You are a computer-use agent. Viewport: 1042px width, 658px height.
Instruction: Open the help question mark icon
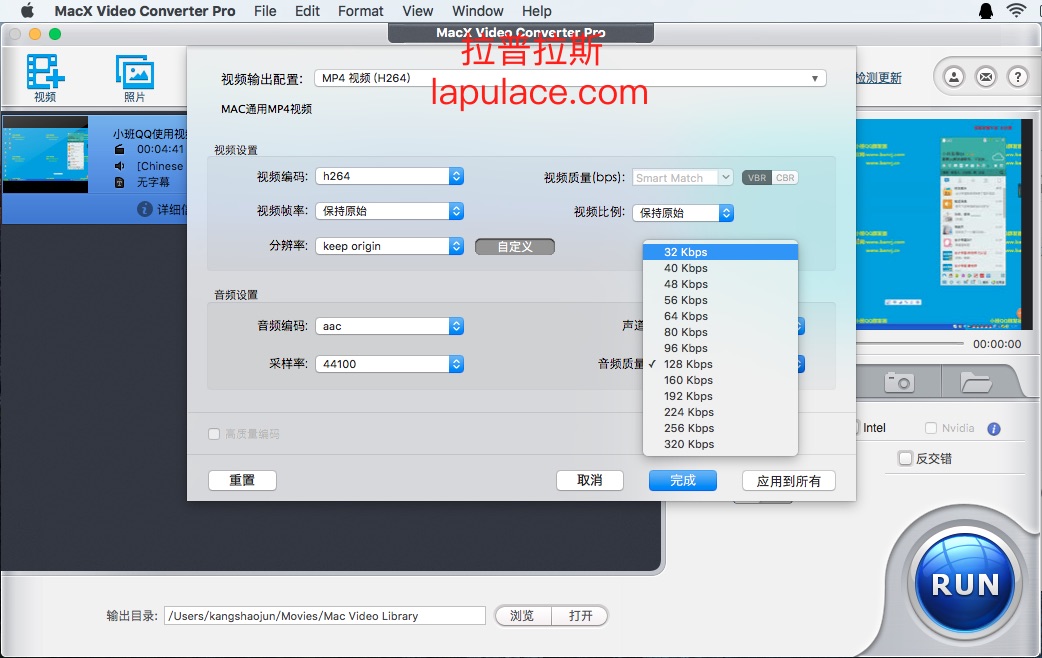coord(1017,77)
